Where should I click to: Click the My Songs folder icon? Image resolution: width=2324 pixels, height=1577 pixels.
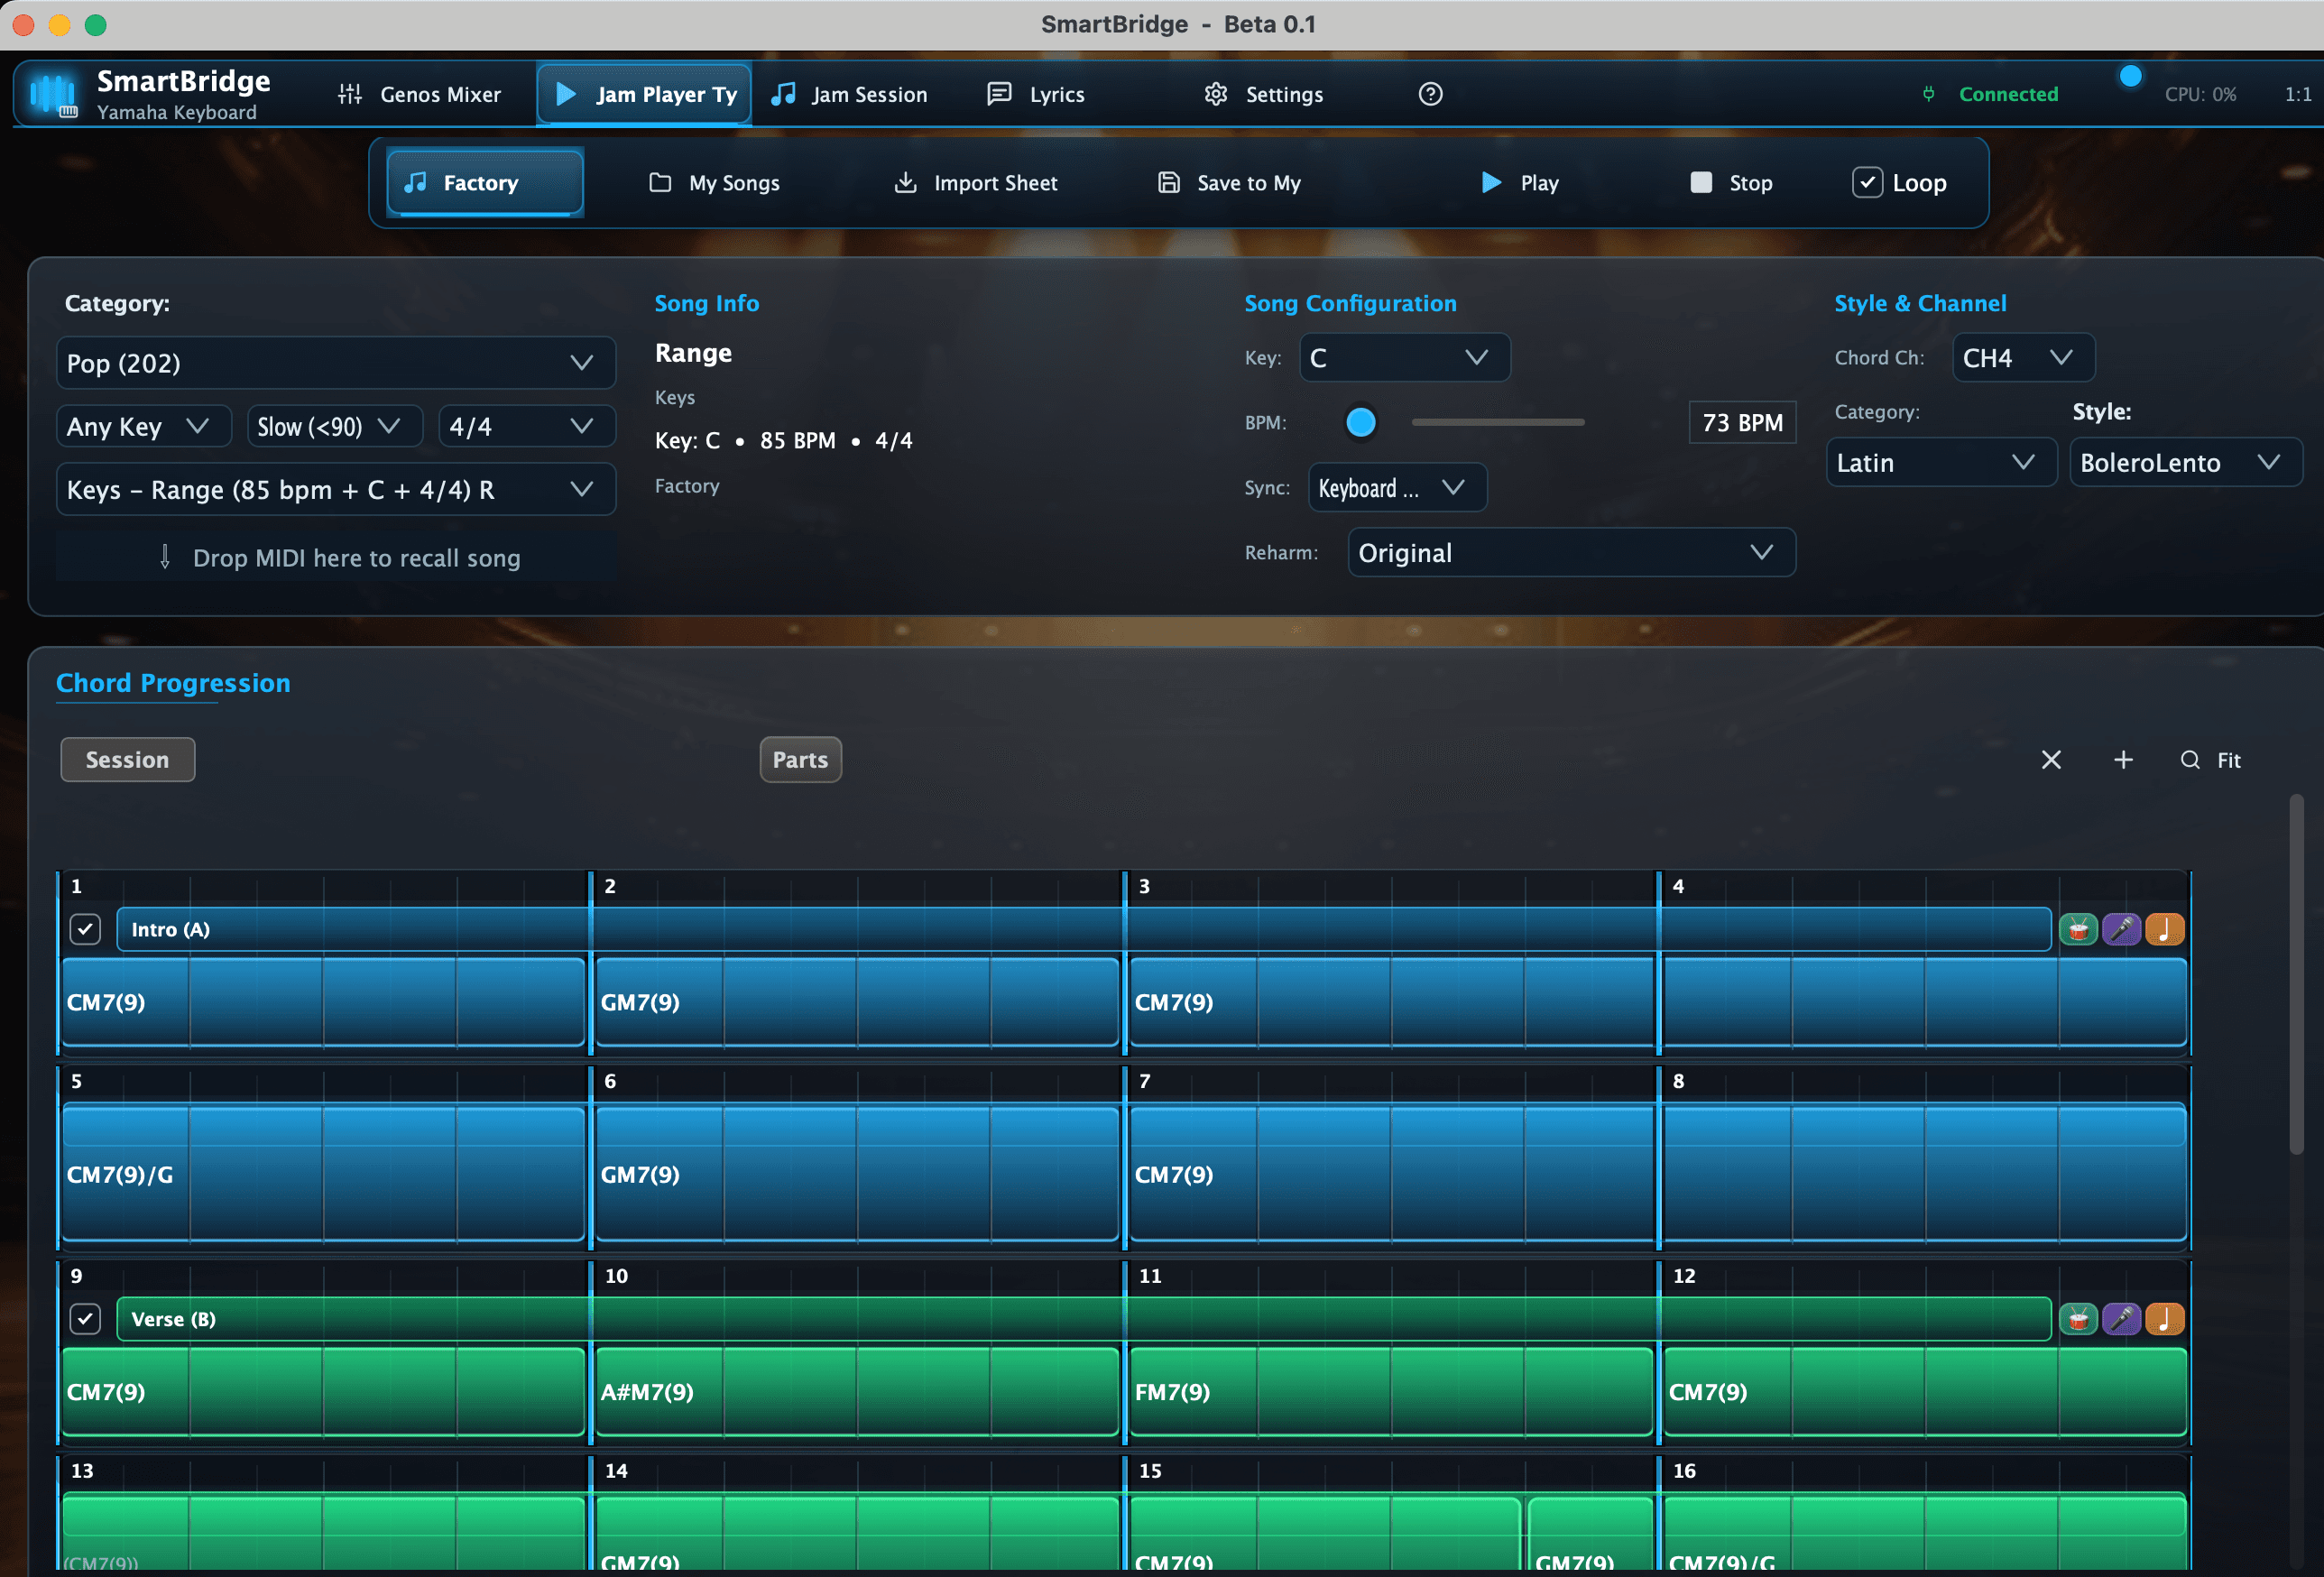(659, 182)
